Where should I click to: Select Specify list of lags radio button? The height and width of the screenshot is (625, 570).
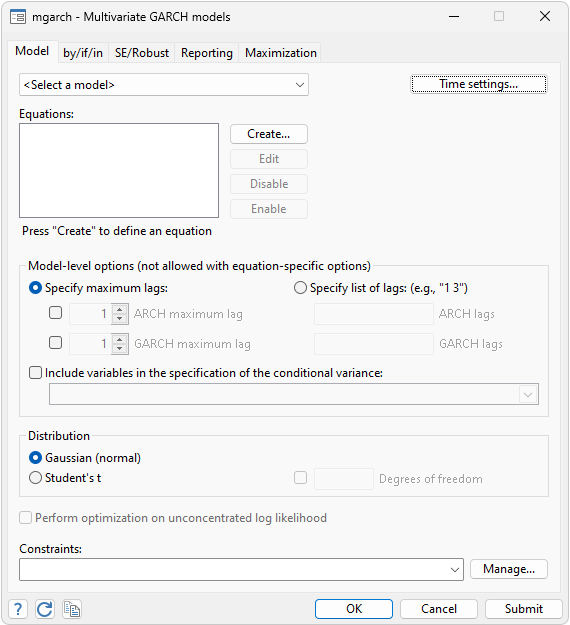(300, 287)
